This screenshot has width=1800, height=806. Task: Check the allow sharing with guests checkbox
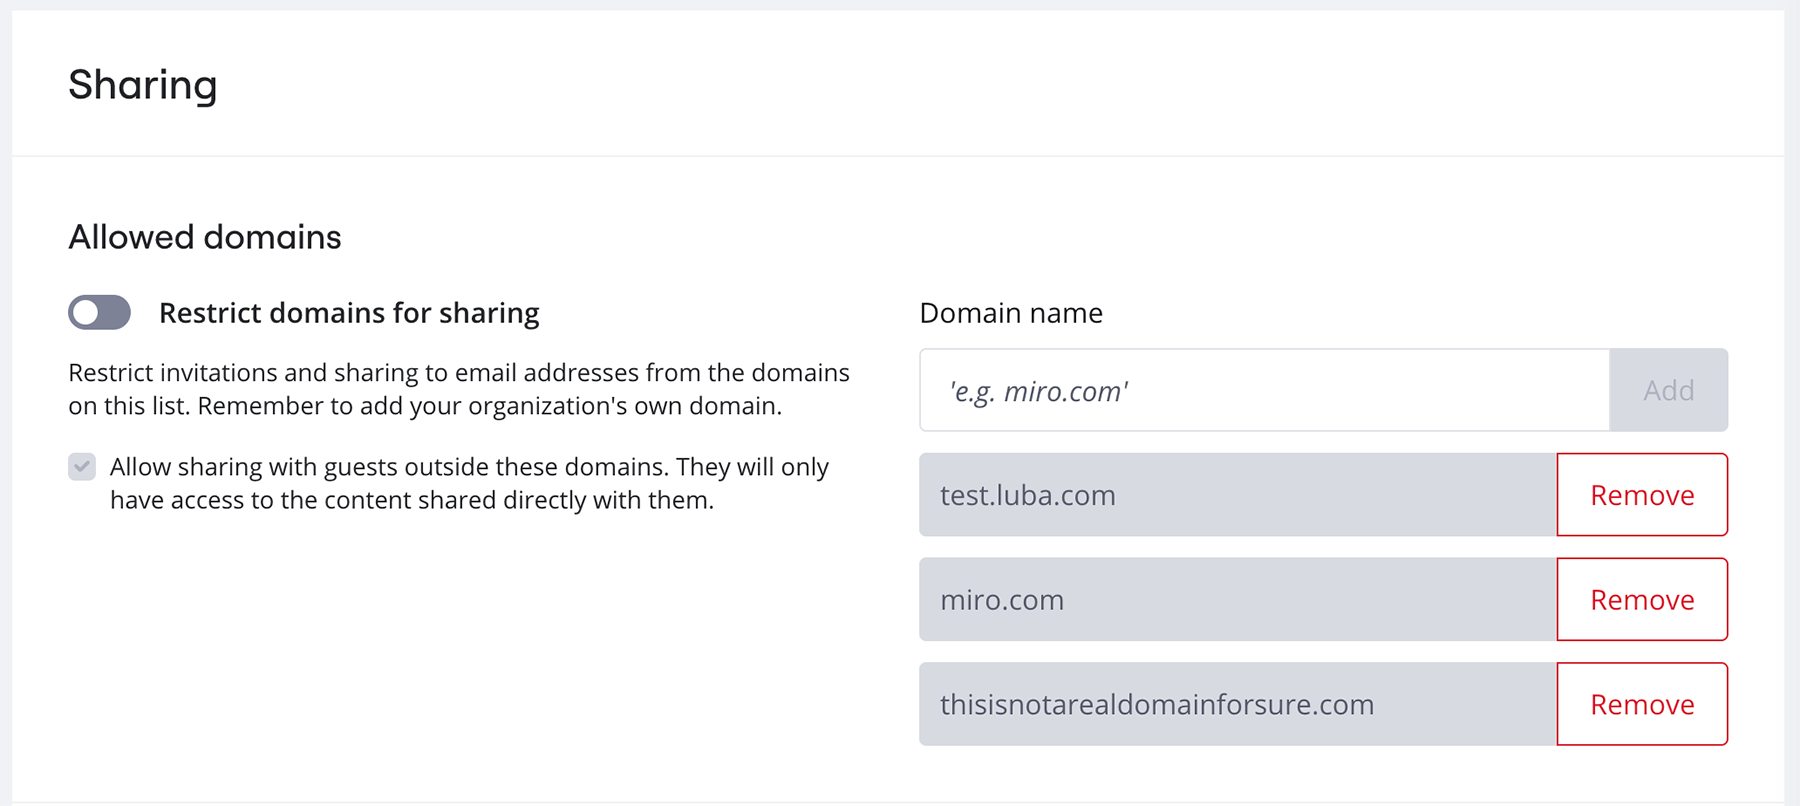pyautogui.click(x=82, y=466)
